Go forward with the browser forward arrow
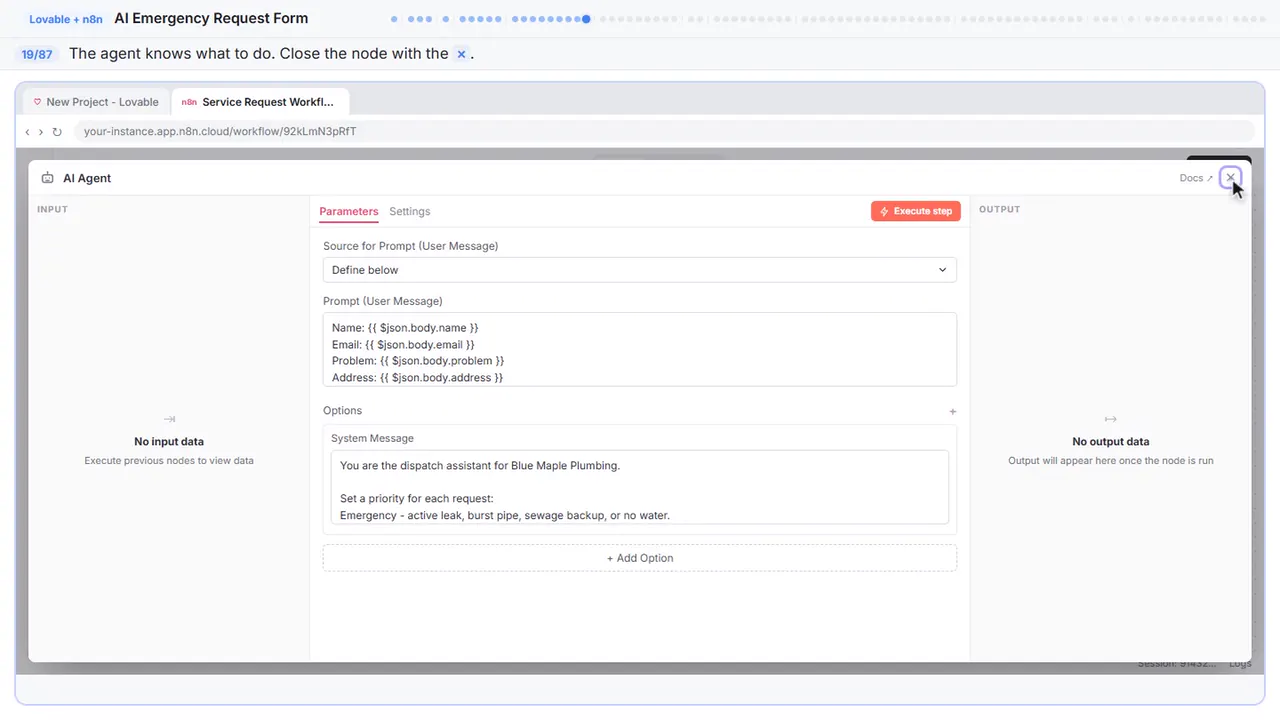The height and width of the screenshot is (720, 1280). click(x=41, y=132)
